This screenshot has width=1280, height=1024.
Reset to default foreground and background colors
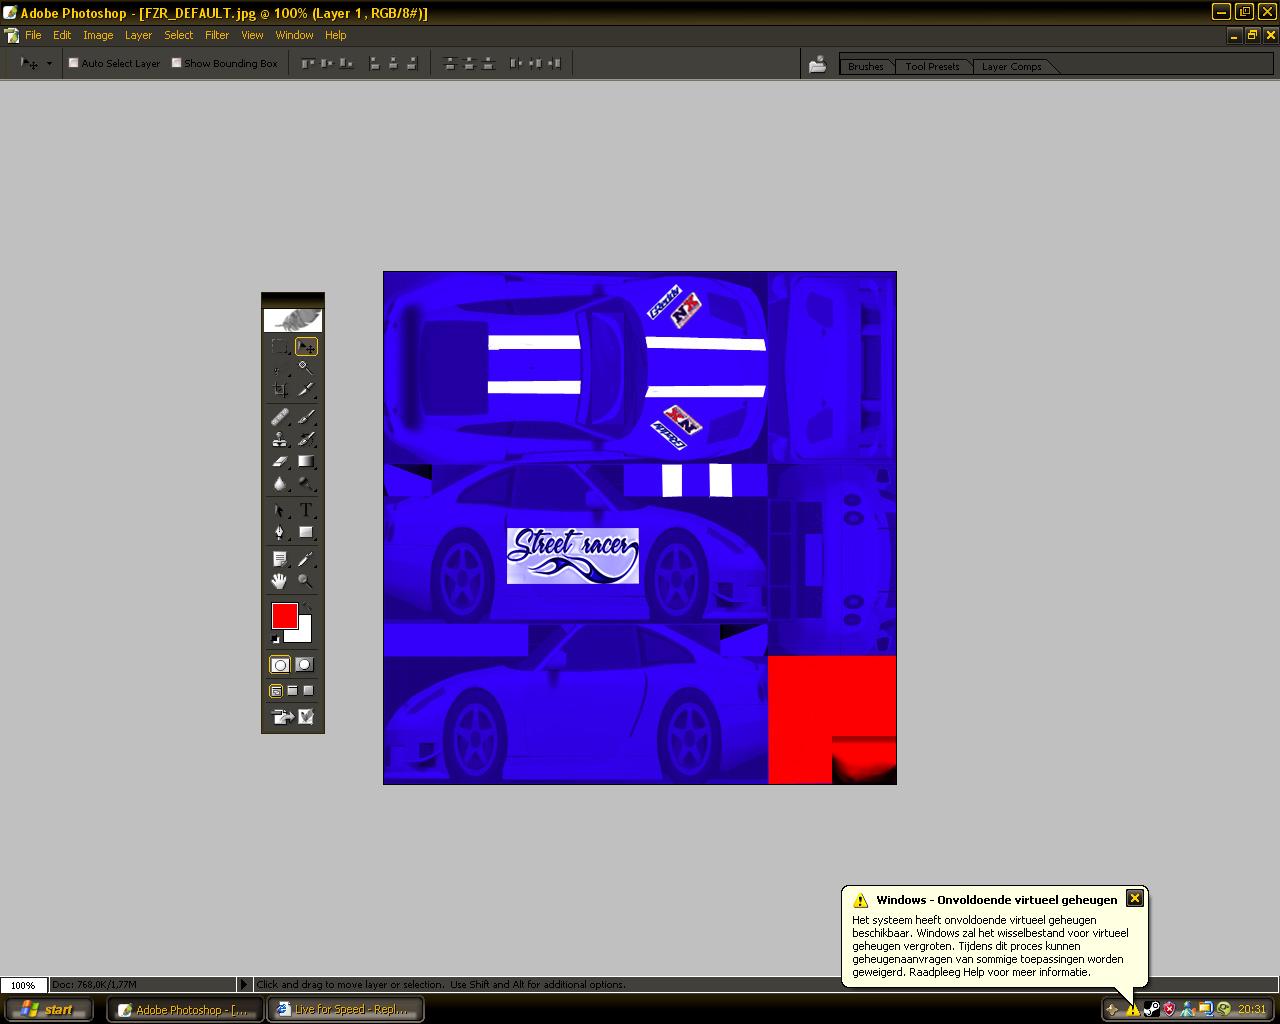click(x=275, y=639)
